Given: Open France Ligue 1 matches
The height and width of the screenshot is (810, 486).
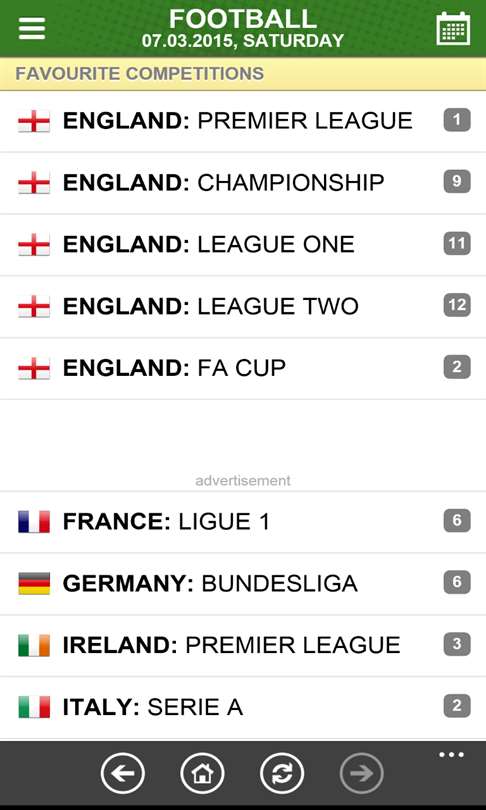Looking at the screenshot, I should (243, 522).
